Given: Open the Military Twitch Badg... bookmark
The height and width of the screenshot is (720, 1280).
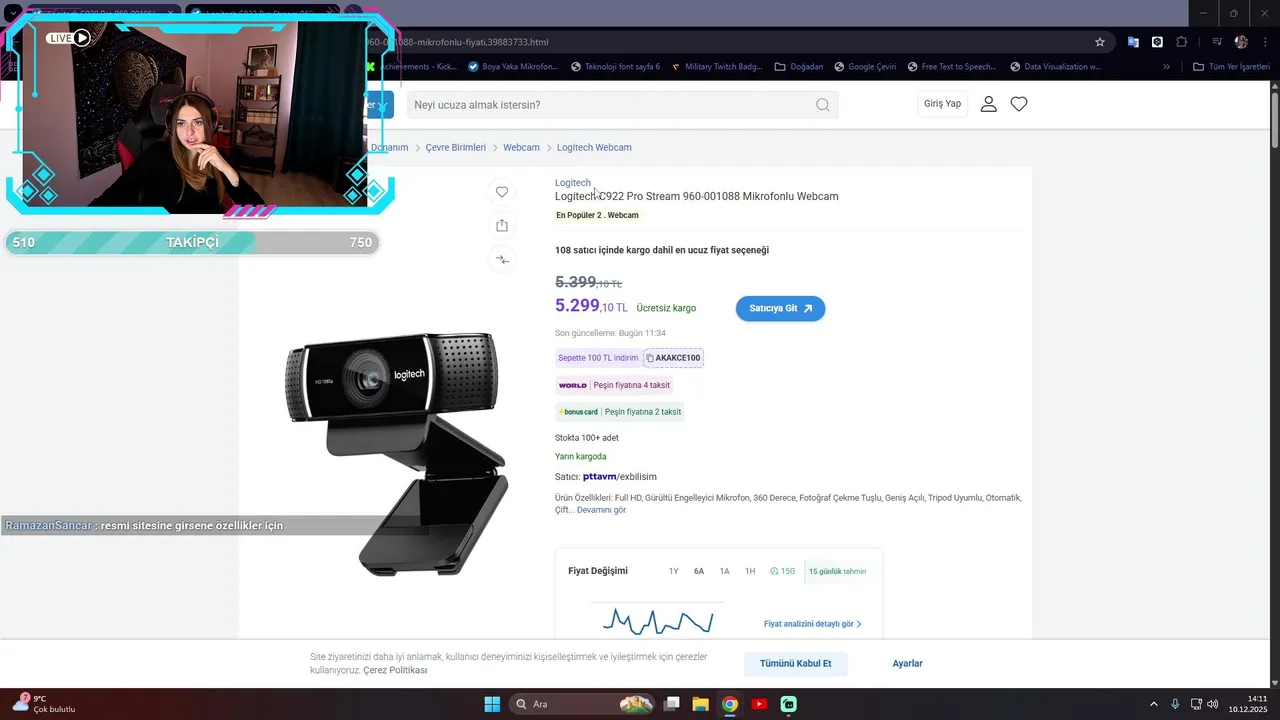Looking at the screenshot, I should (x=716, y=67).
